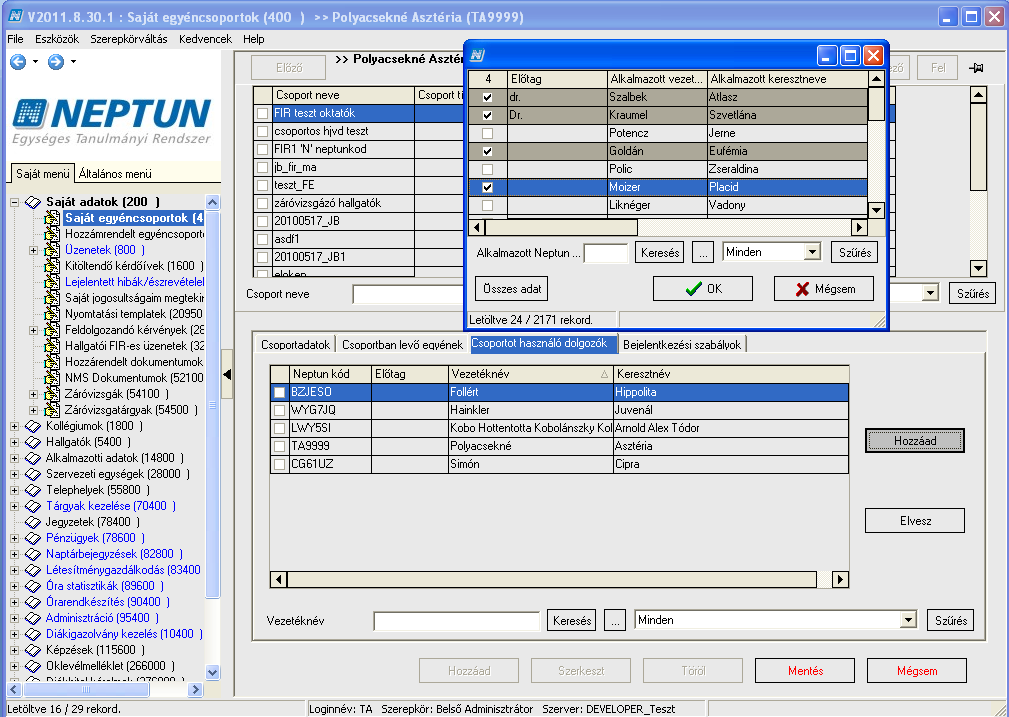The image size is (1009, 717).
Task: Expand the Tárgyak kezelése tree node
Action: [x=15, y=506]
